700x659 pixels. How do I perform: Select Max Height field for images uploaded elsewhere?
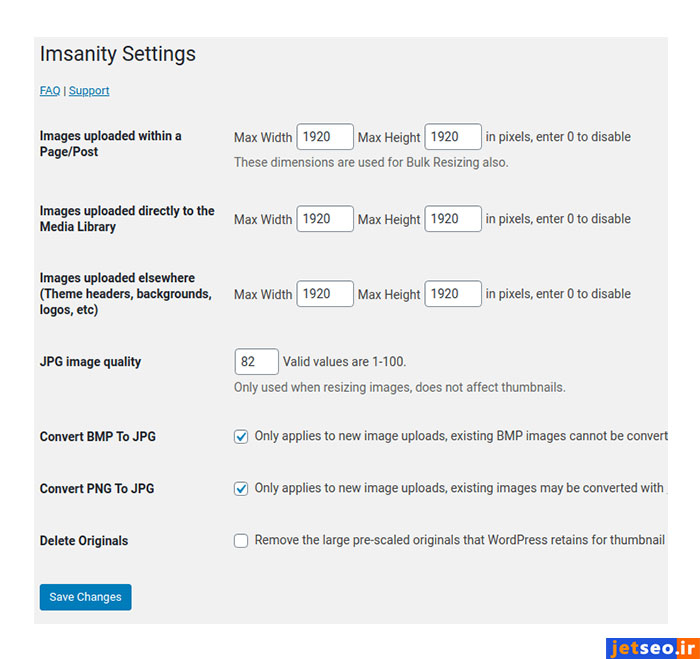tap(453, 294)
